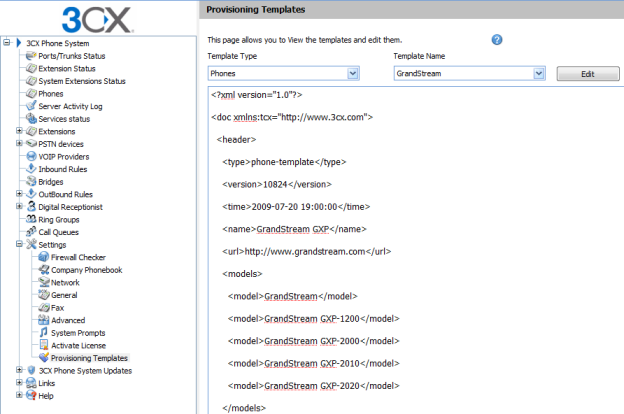Click the blue help question mark icon
Screen dimensions: 624x414
coord(497,40)
